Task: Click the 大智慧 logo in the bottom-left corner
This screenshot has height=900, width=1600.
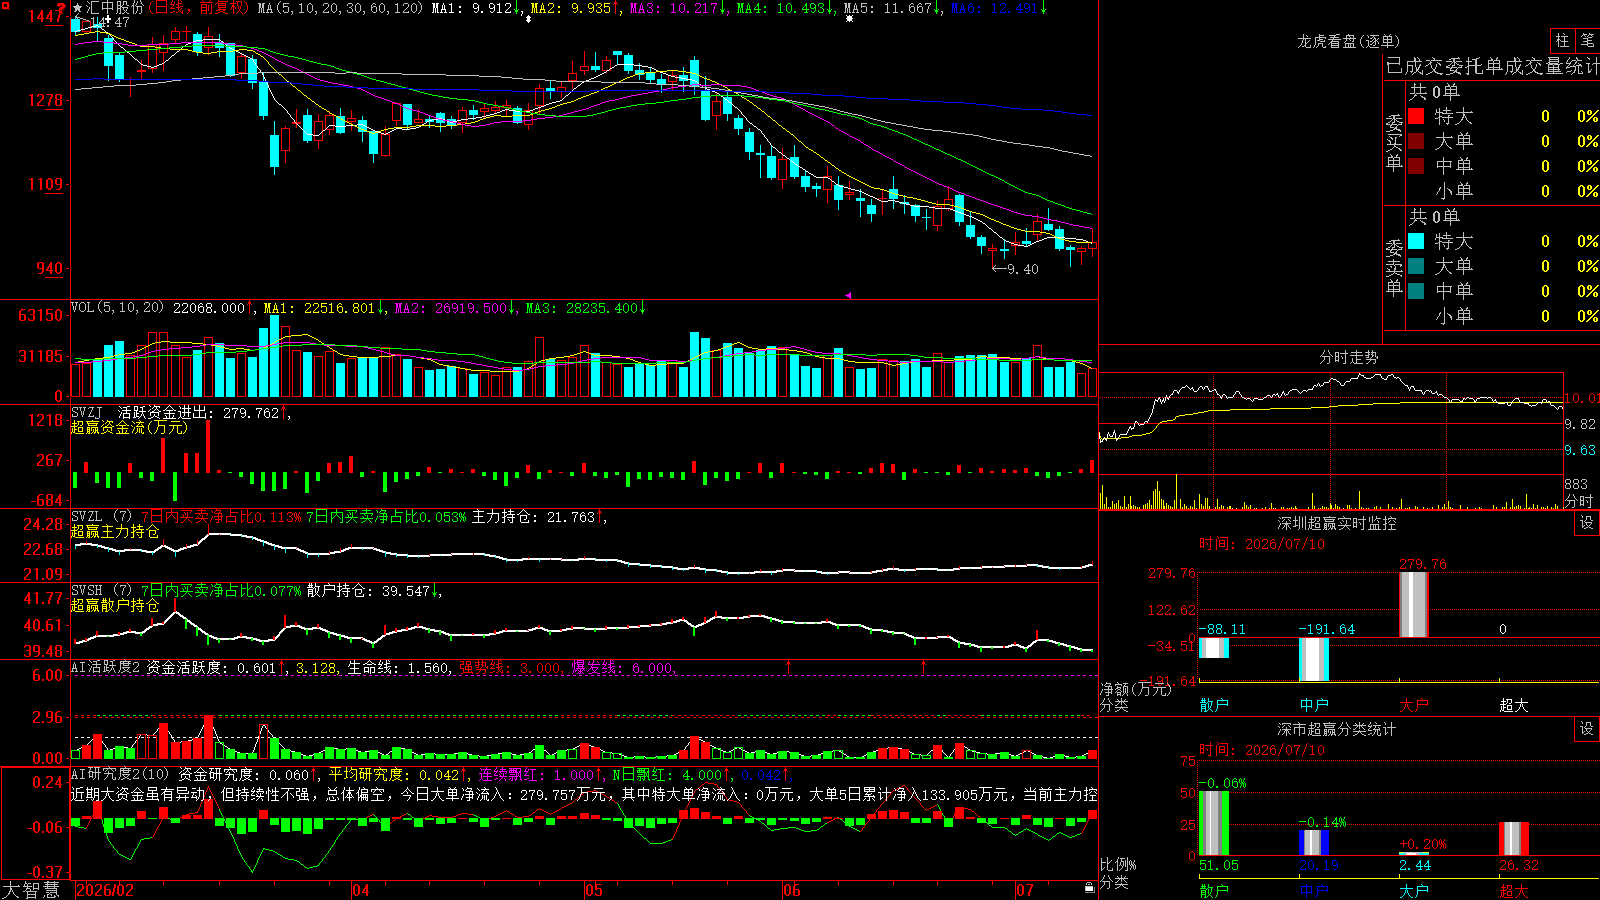Action: tap(31, 890)
